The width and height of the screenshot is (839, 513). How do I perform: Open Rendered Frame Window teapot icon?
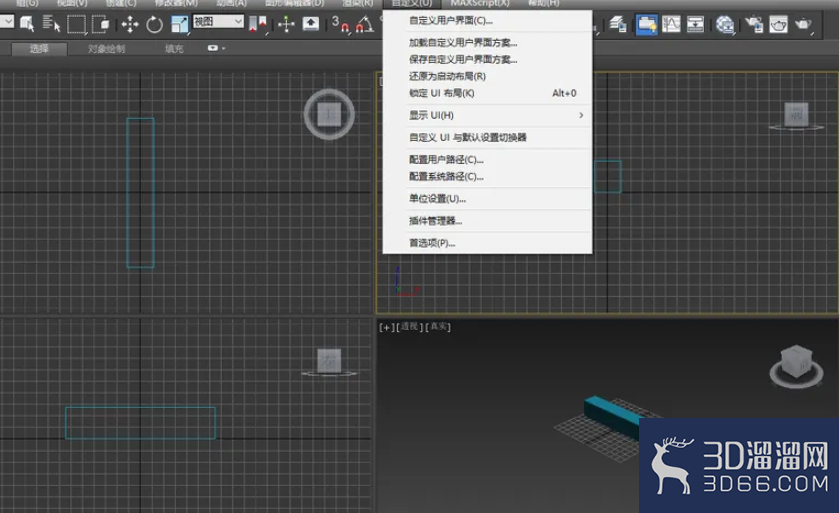(x=779, y=24)
